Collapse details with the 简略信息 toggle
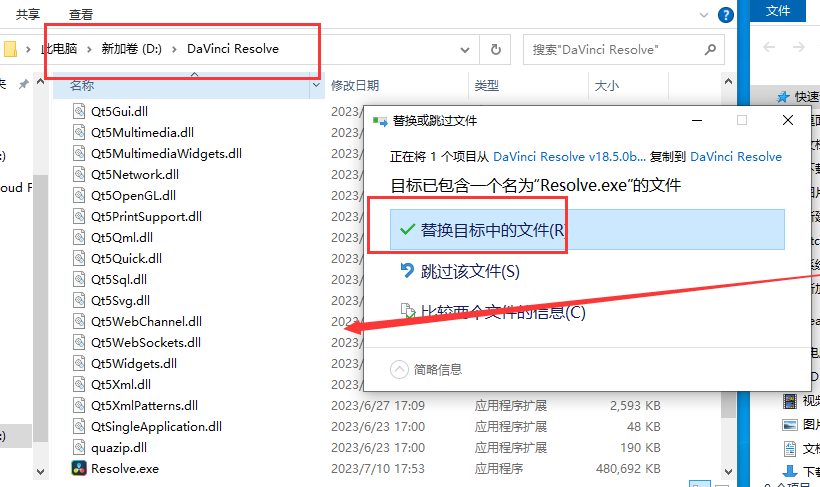 426,369
